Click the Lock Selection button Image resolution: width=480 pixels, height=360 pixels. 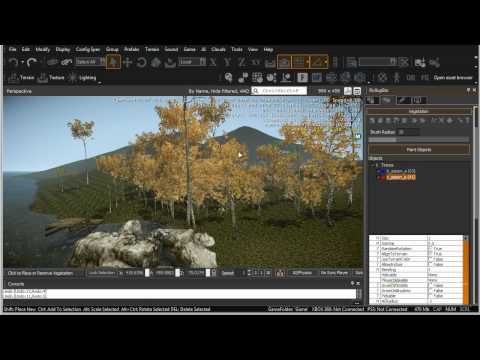[x=102, y=273]
